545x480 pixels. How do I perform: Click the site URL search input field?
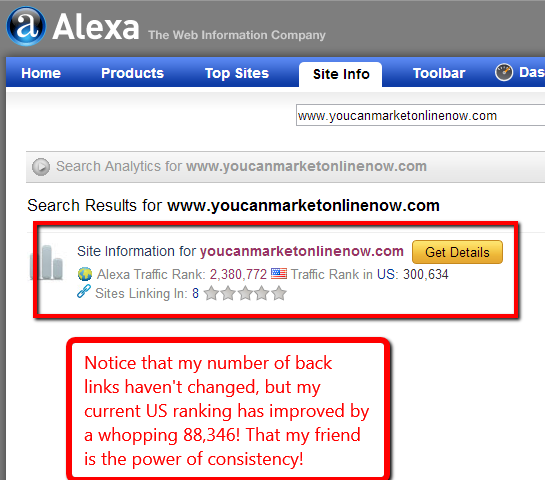click(421, 115)
